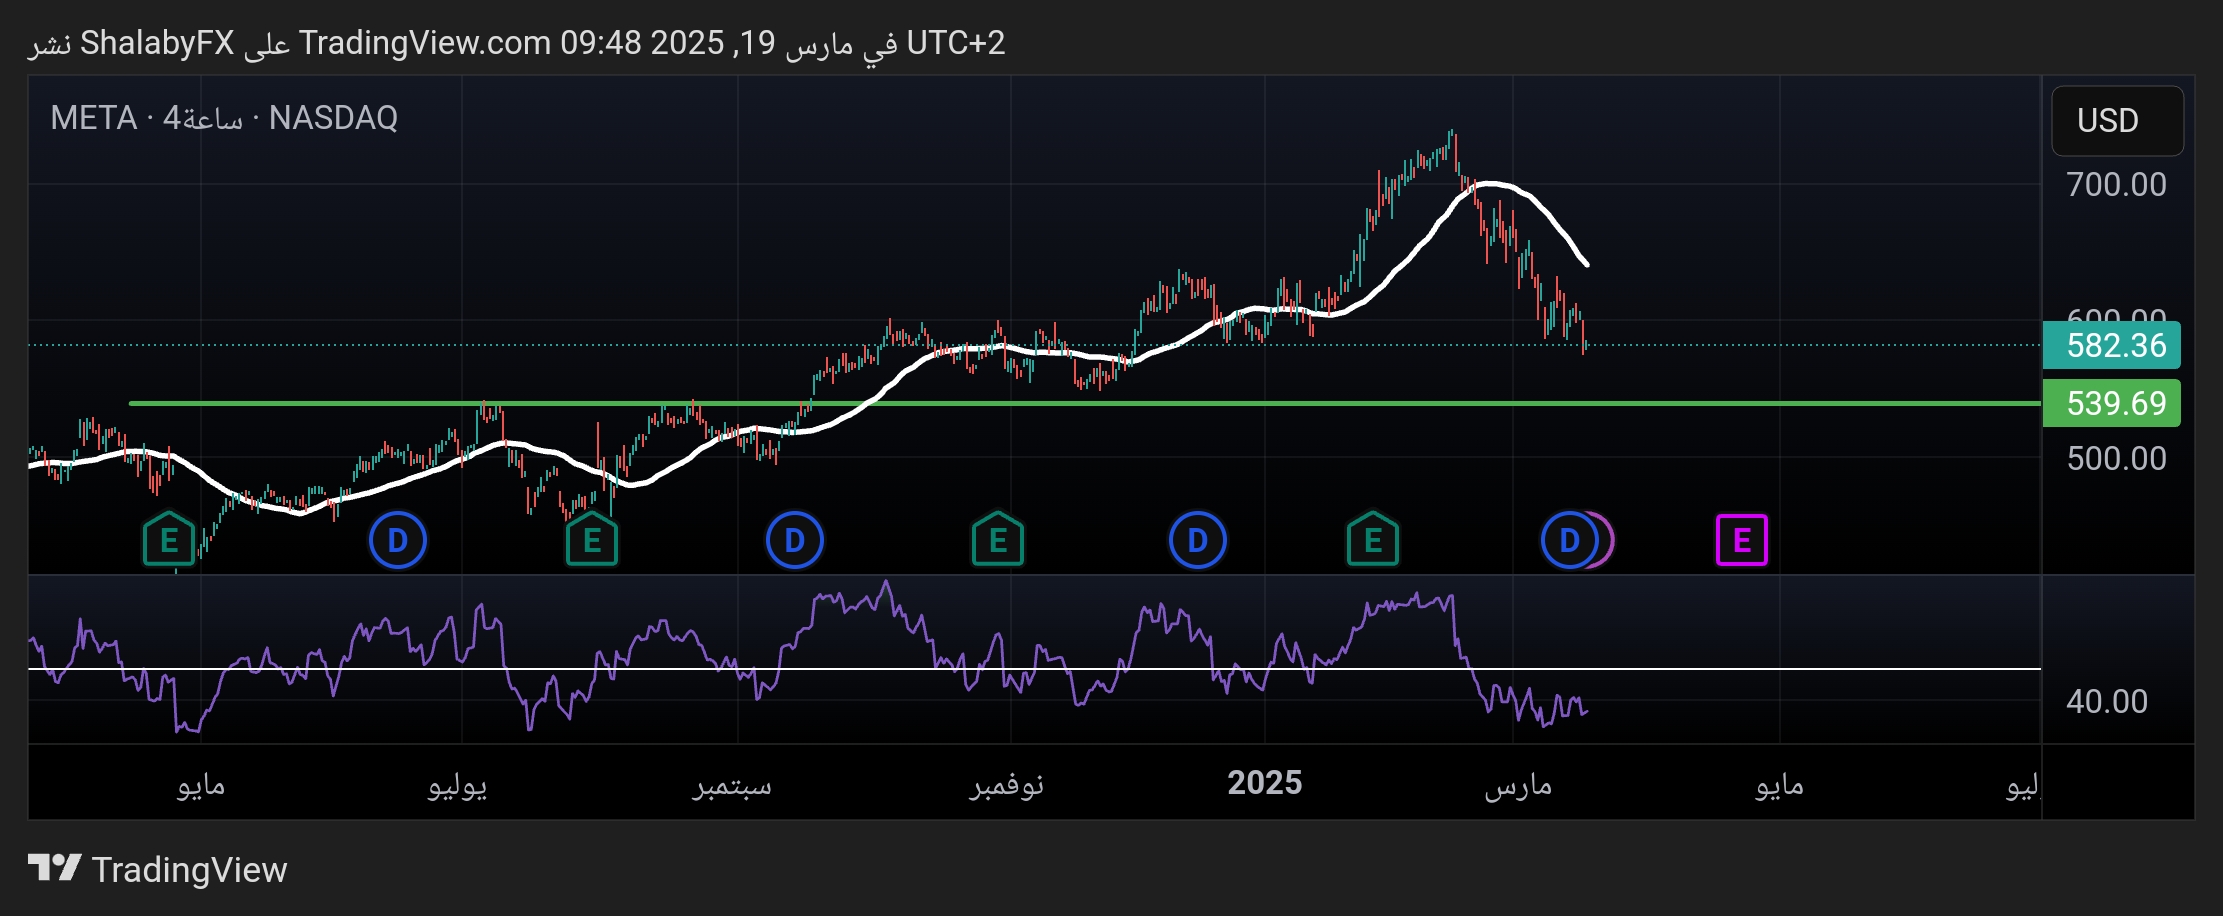2223x916 pixels.
Task: Click the ShalabyFX author name
Action: 157,43
